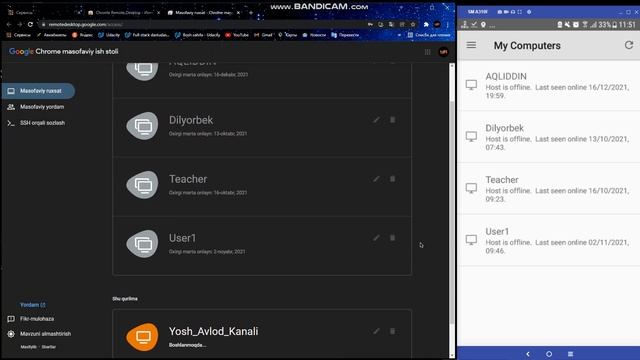The width and height of the screenshot is (640, 360).
Task: Open the Google account avatar on the page
Action: pos(443,52)
